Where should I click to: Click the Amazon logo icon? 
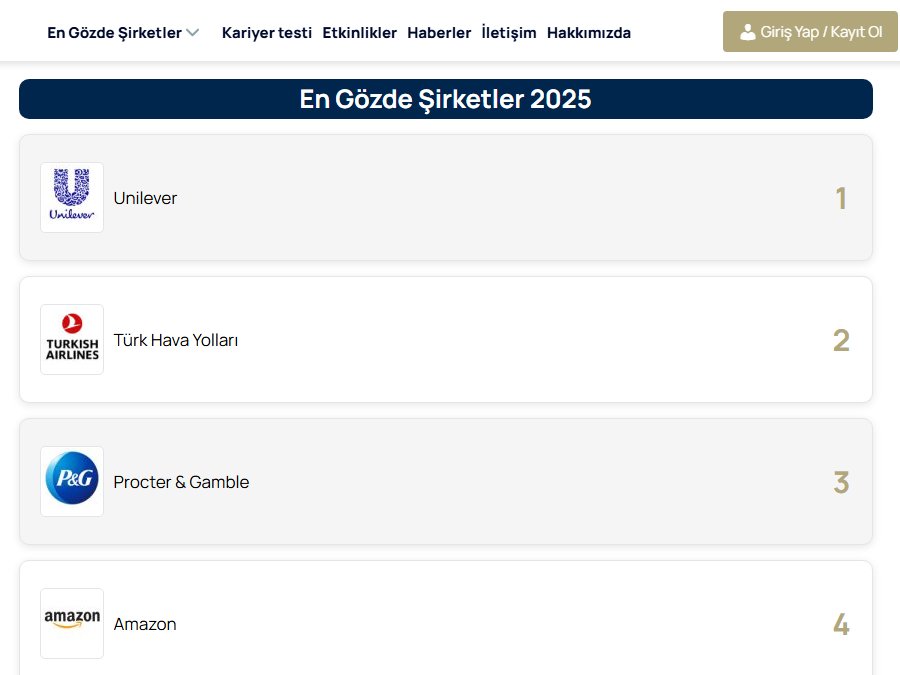click(72, 623)
